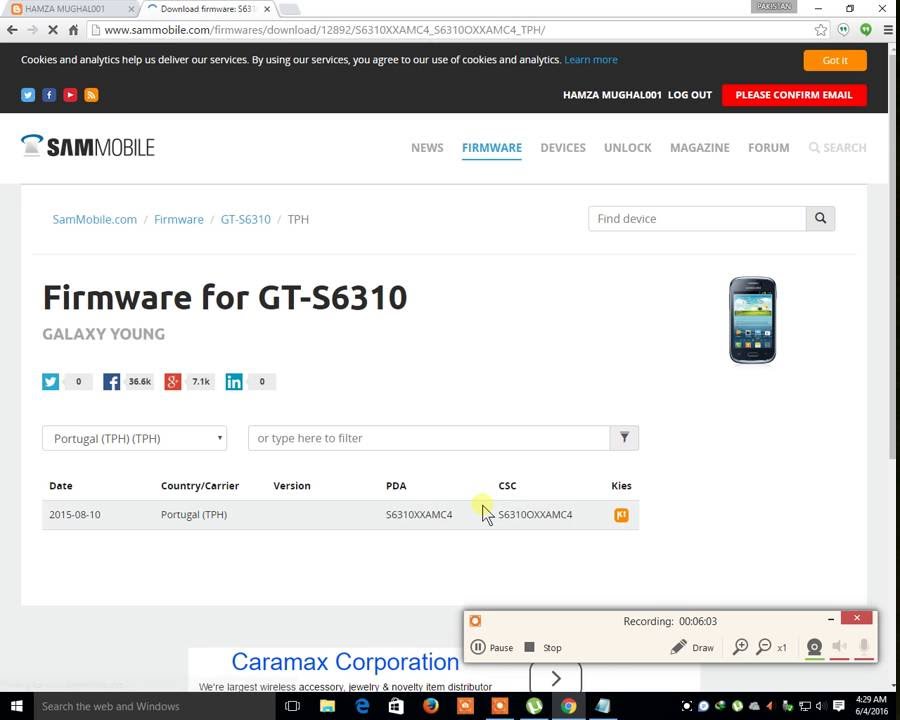Click the LOG OUT link
Image resolution: width=900 pixels, height=720 pixels.
[x=689, y=95]
